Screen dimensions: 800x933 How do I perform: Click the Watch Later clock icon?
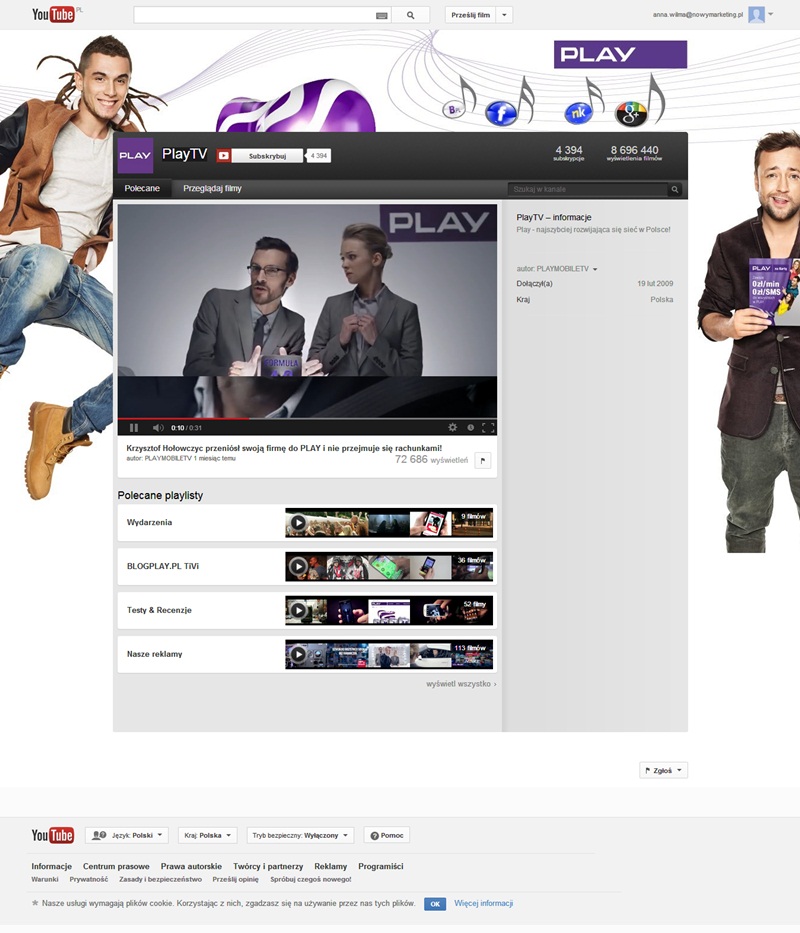point(470,427)
